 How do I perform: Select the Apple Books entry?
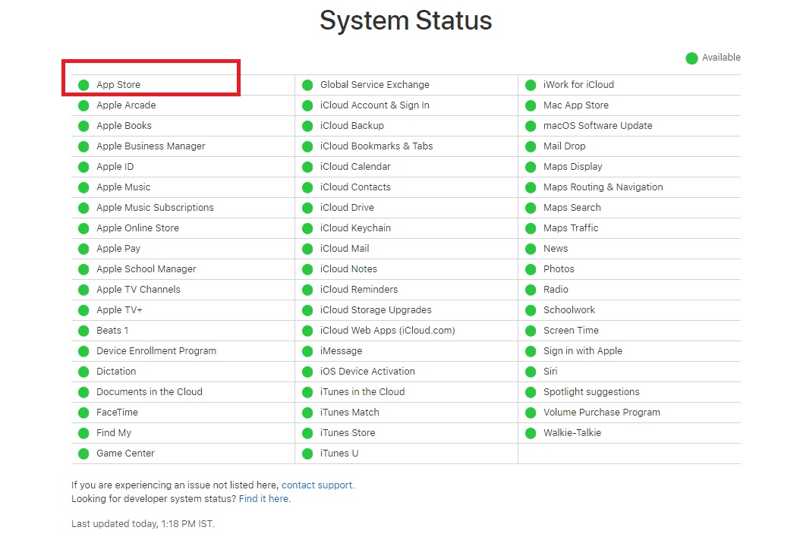pyautogui.click(x=124, y=126)
